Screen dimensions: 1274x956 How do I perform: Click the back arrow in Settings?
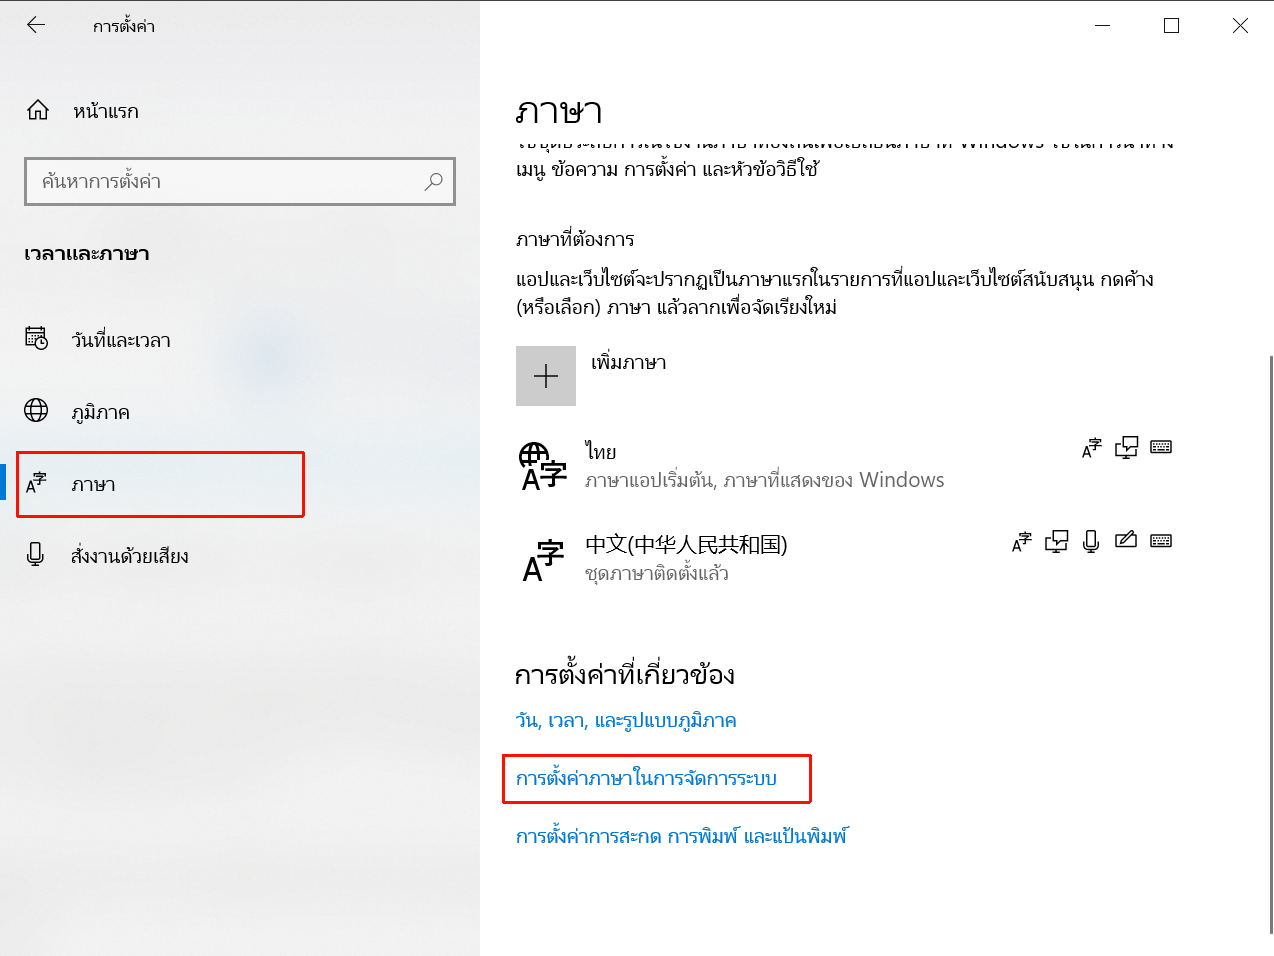36,26
